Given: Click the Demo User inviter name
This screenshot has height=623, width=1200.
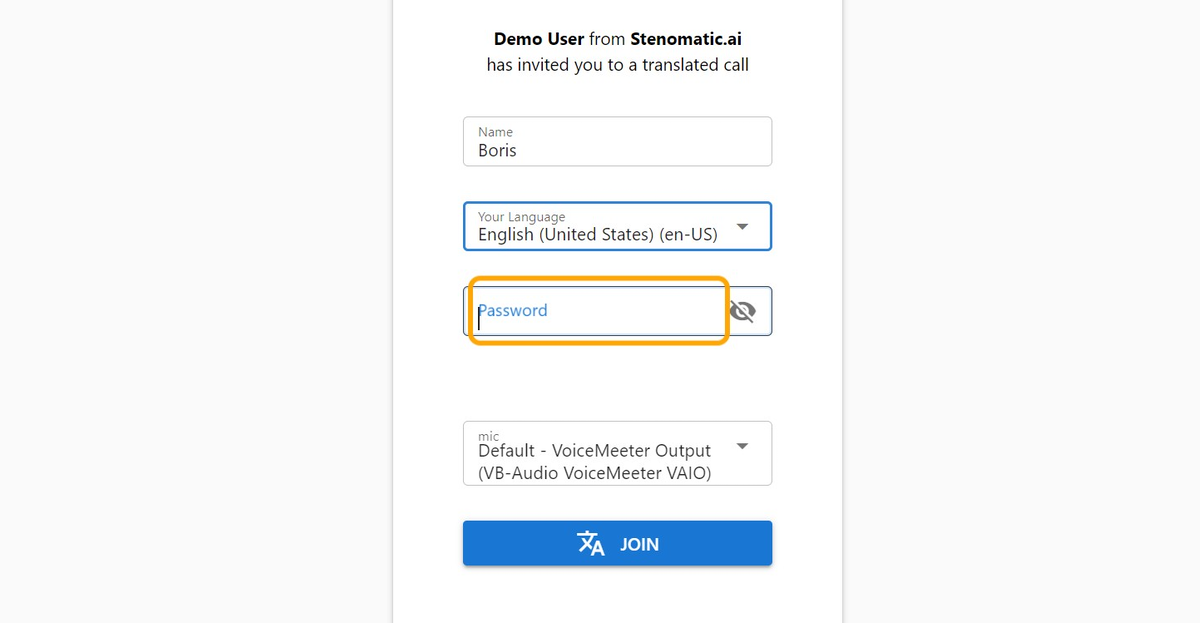Looking at the screenshot, I should (x=539, y=40).
